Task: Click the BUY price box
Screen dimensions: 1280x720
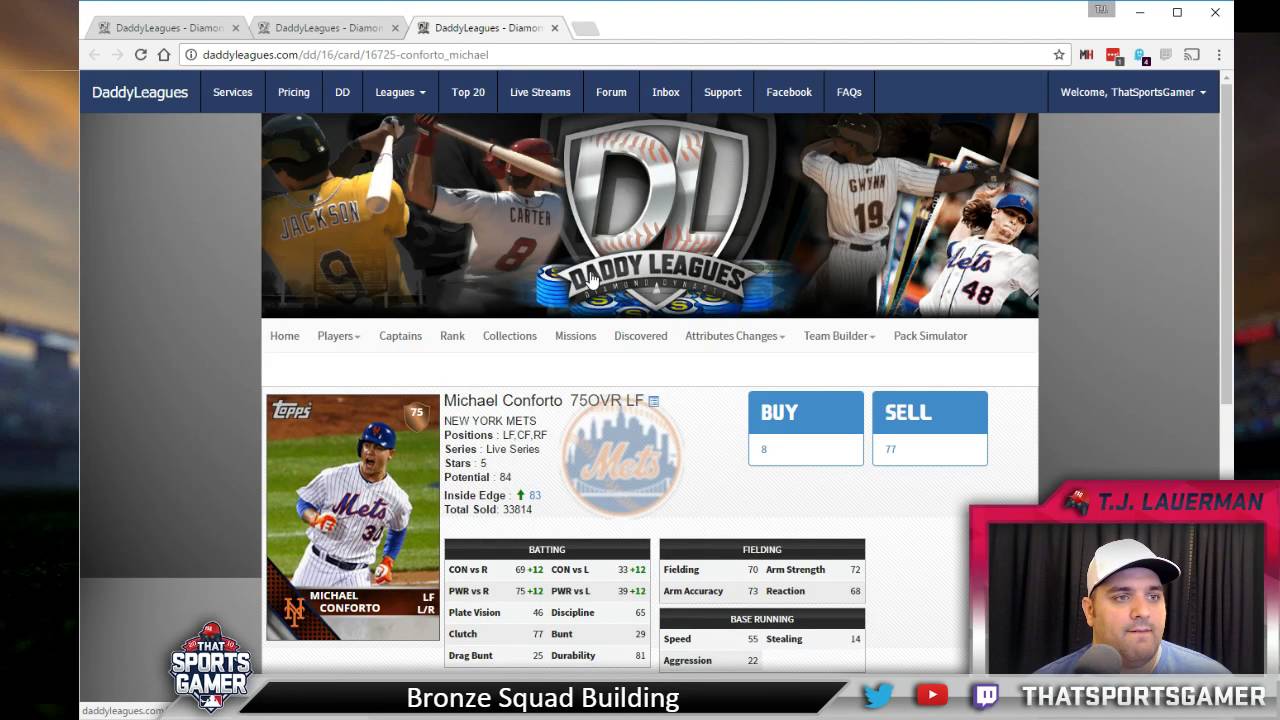Action: click(806, 428)
